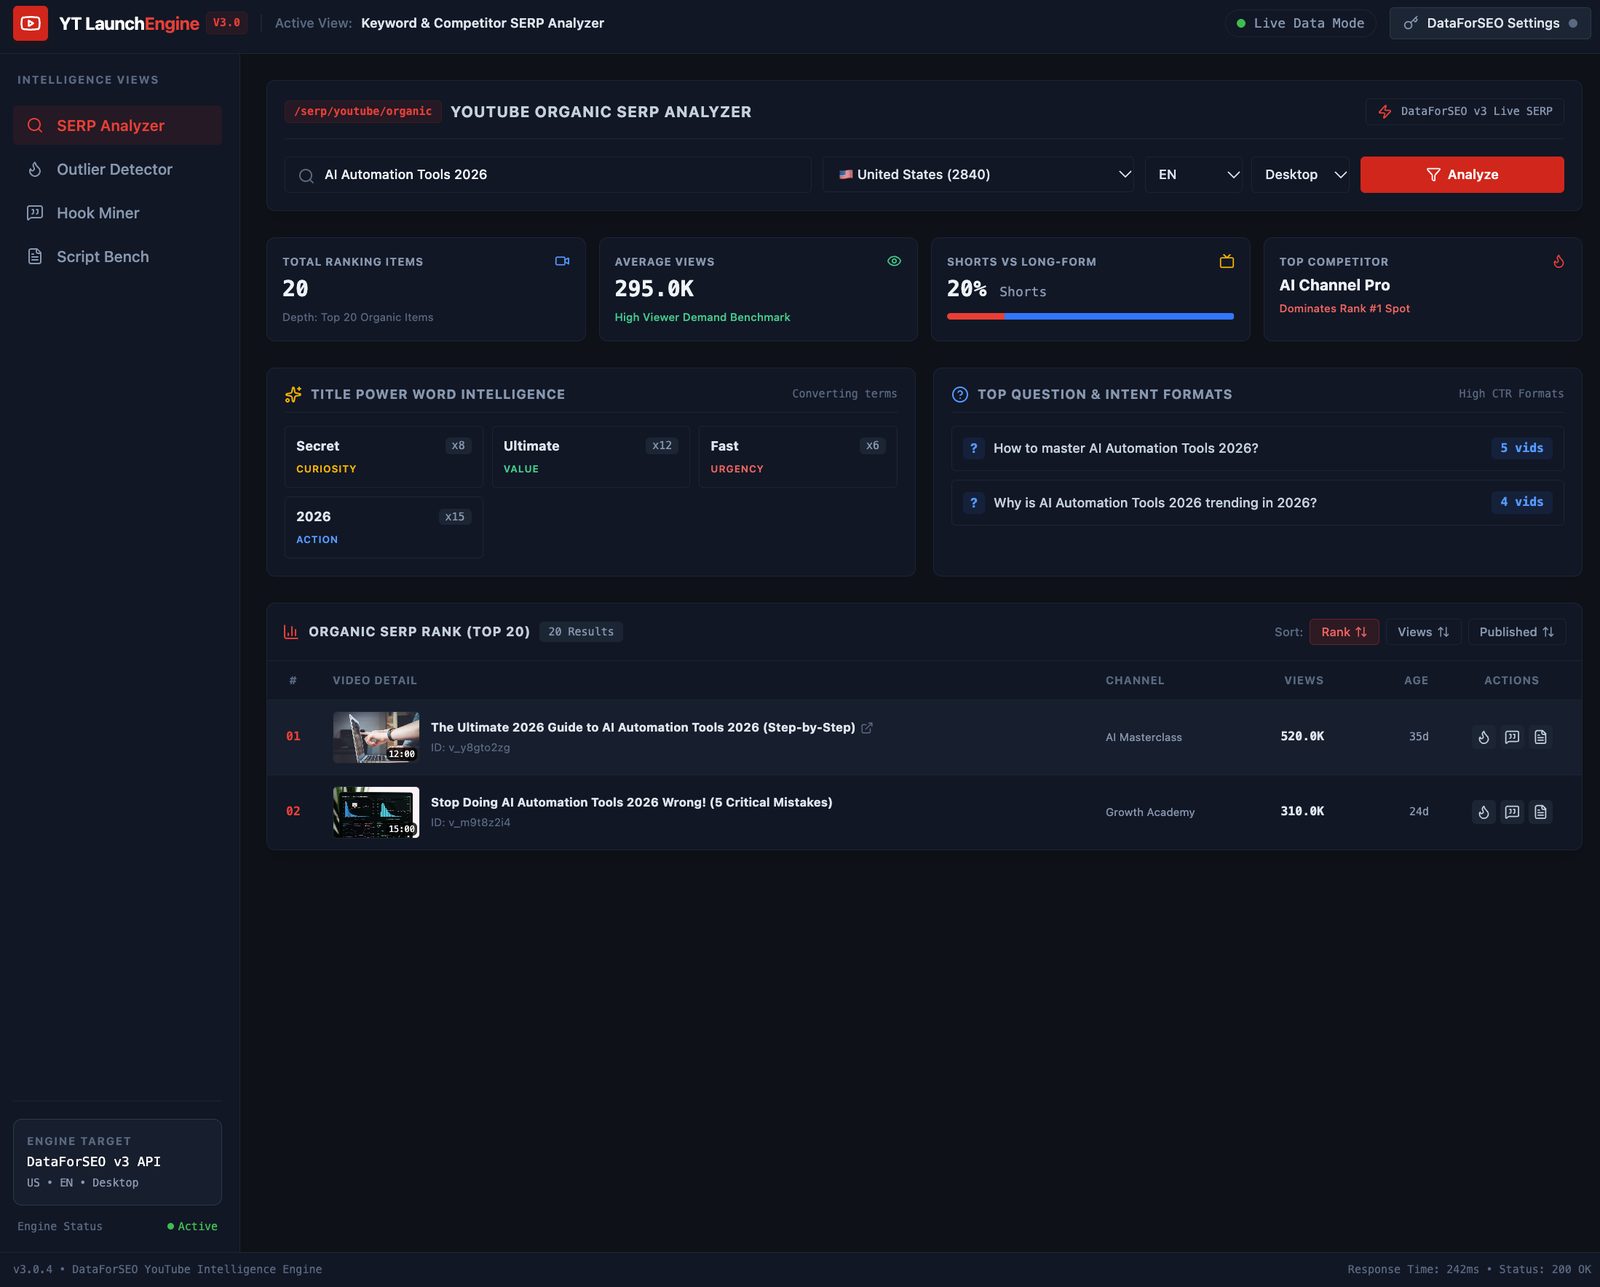This screenshot has width=1600, height=1287.
Task: Select "Why is AI Automation Tools 2026 trending" question
Action: pos(1257,503)
